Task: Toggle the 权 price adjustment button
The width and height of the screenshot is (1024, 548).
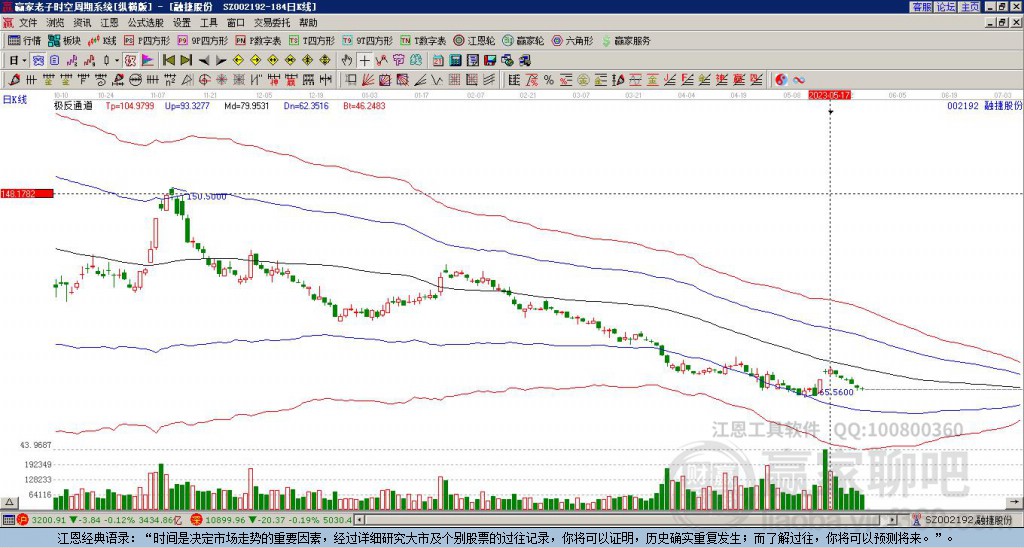Action: pos(130,61)
